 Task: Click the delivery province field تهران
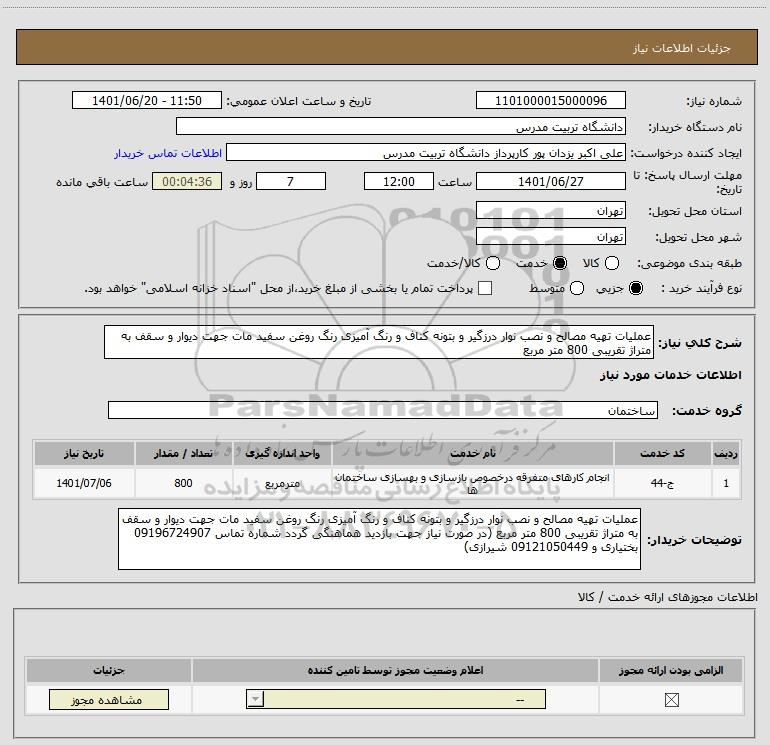click(550, 210)
